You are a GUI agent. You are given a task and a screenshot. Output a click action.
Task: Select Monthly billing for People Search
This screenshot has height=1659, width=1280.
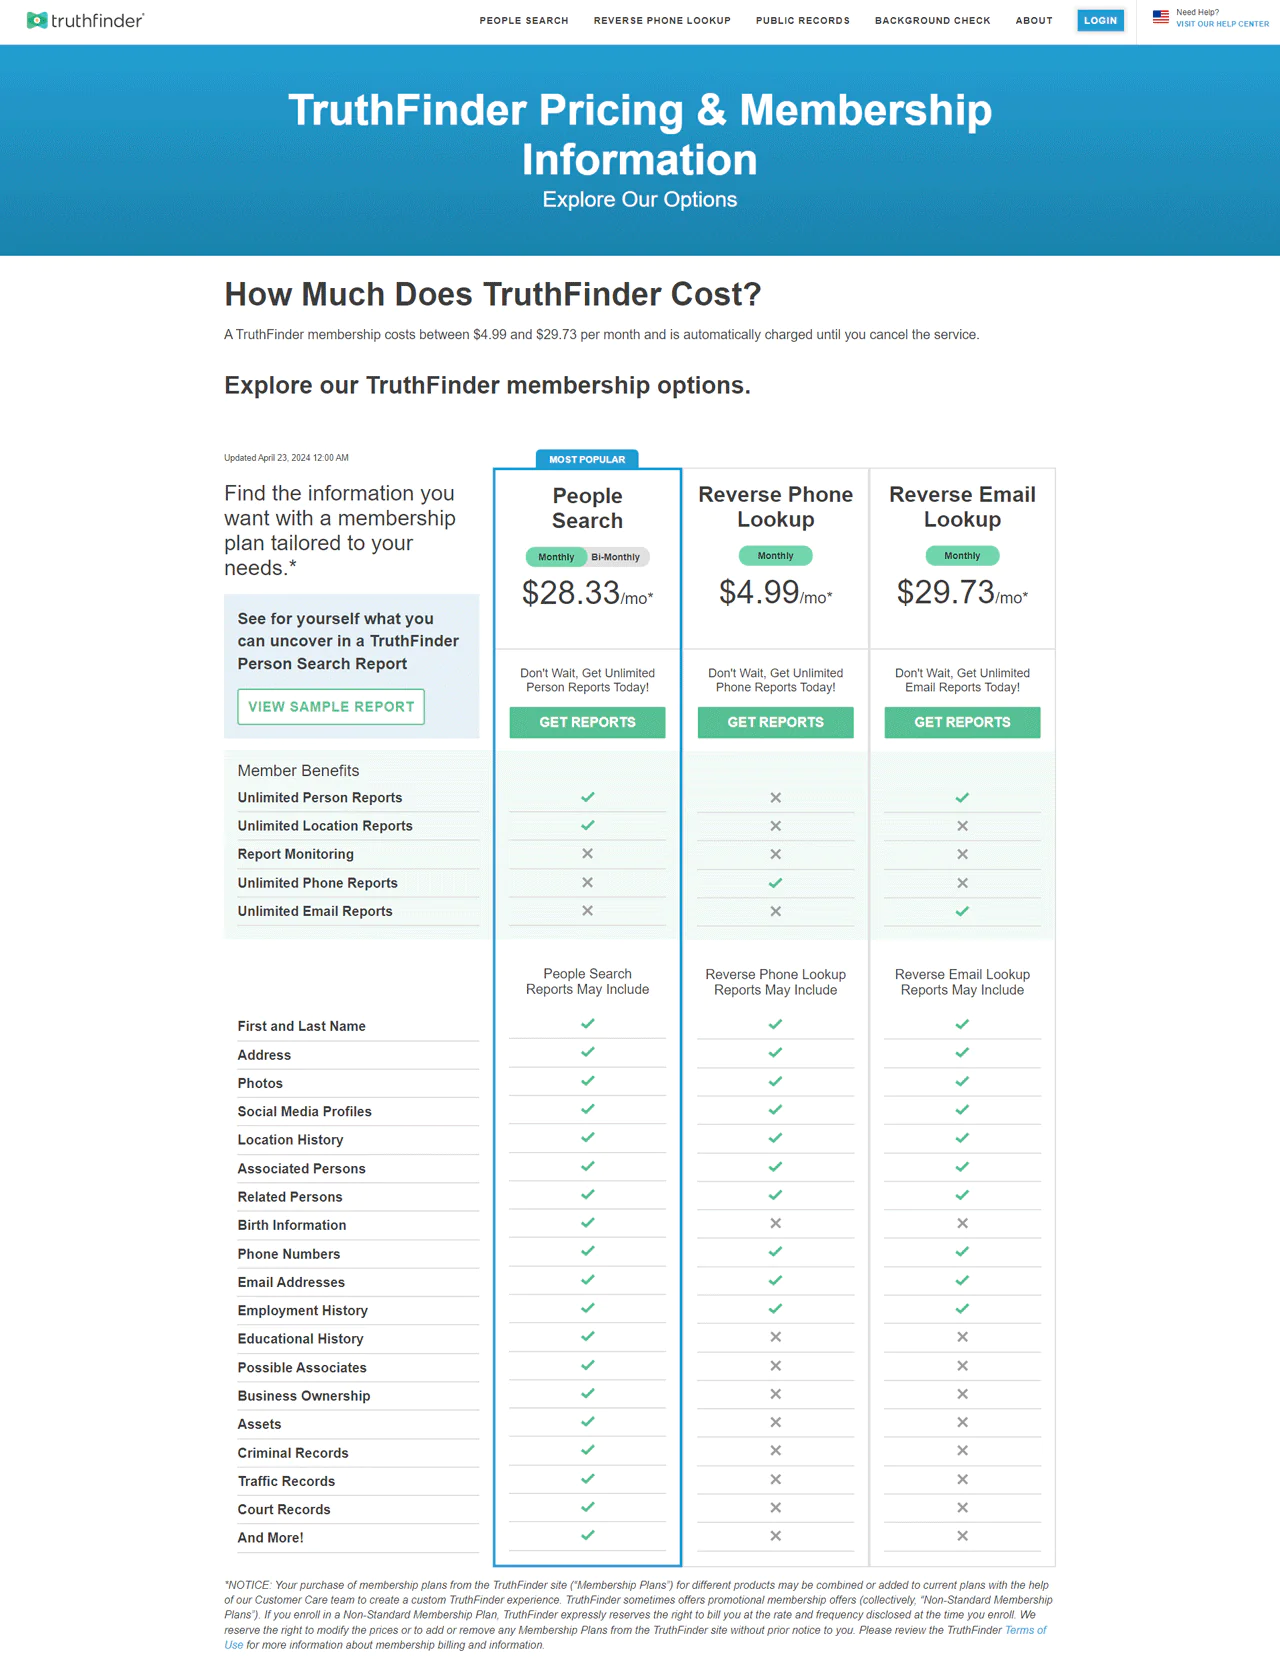556,557
